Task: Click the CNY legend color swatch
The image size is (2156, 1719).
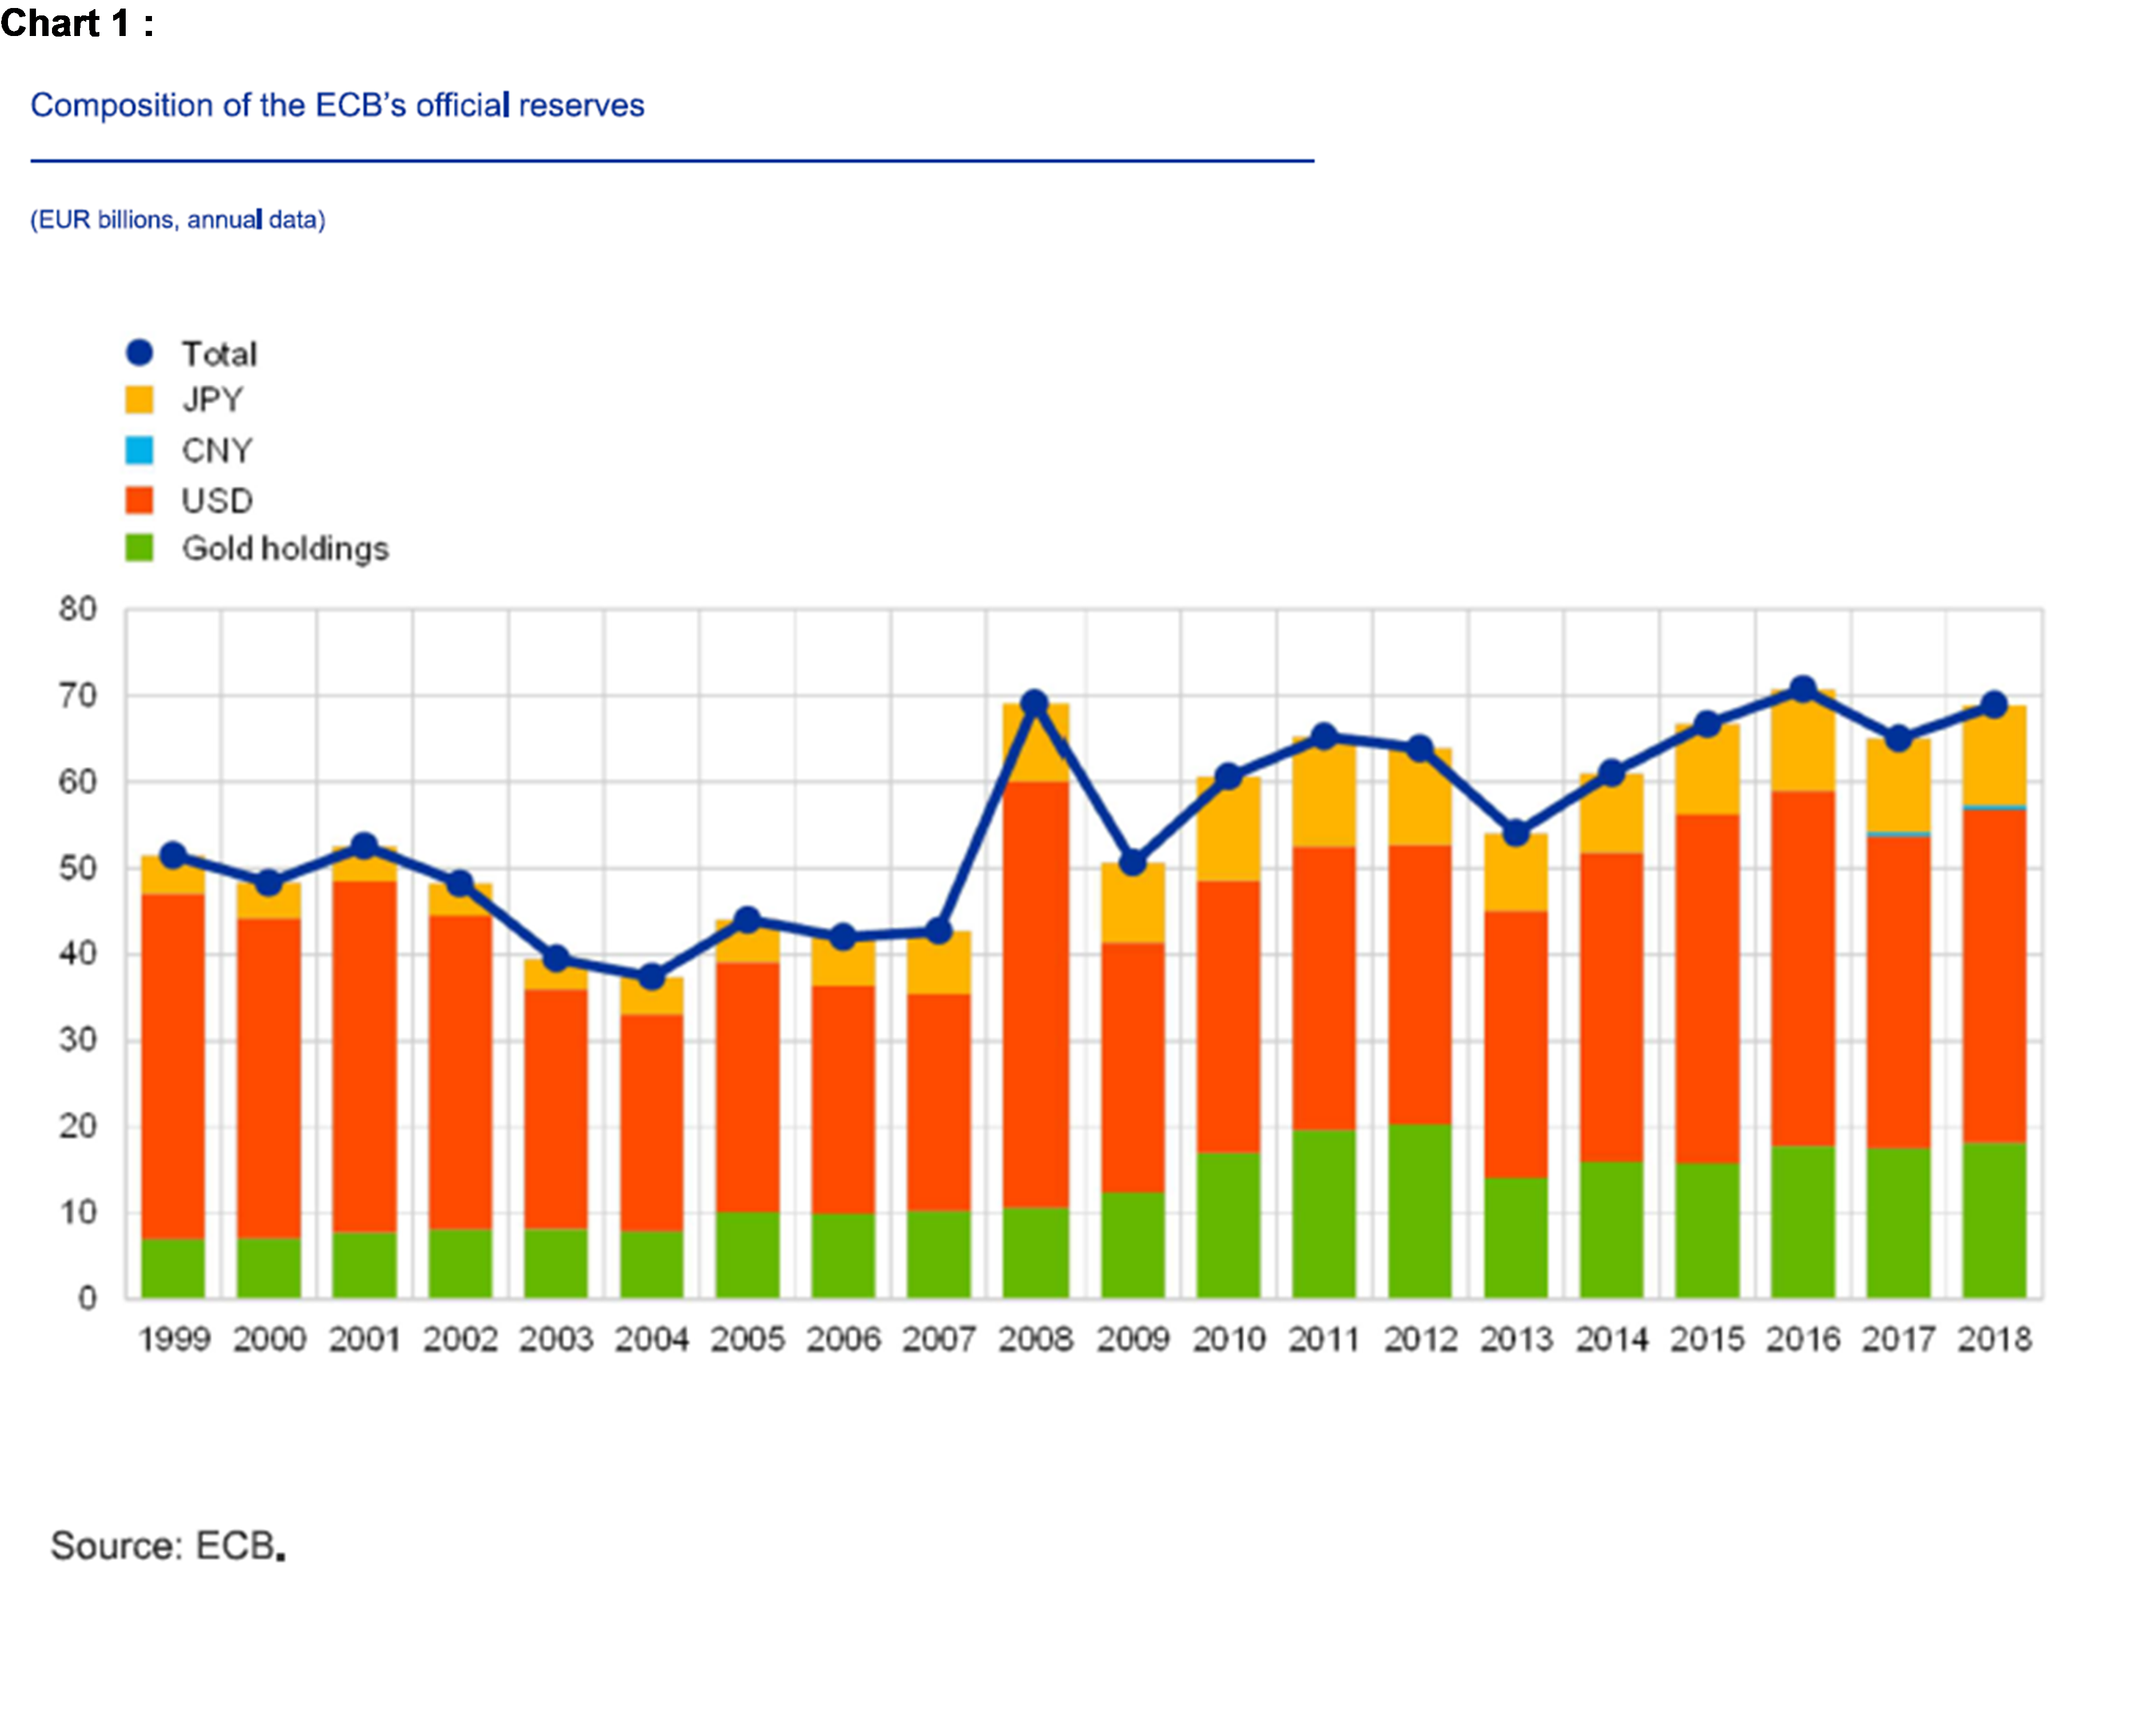Action: (139, 450)
